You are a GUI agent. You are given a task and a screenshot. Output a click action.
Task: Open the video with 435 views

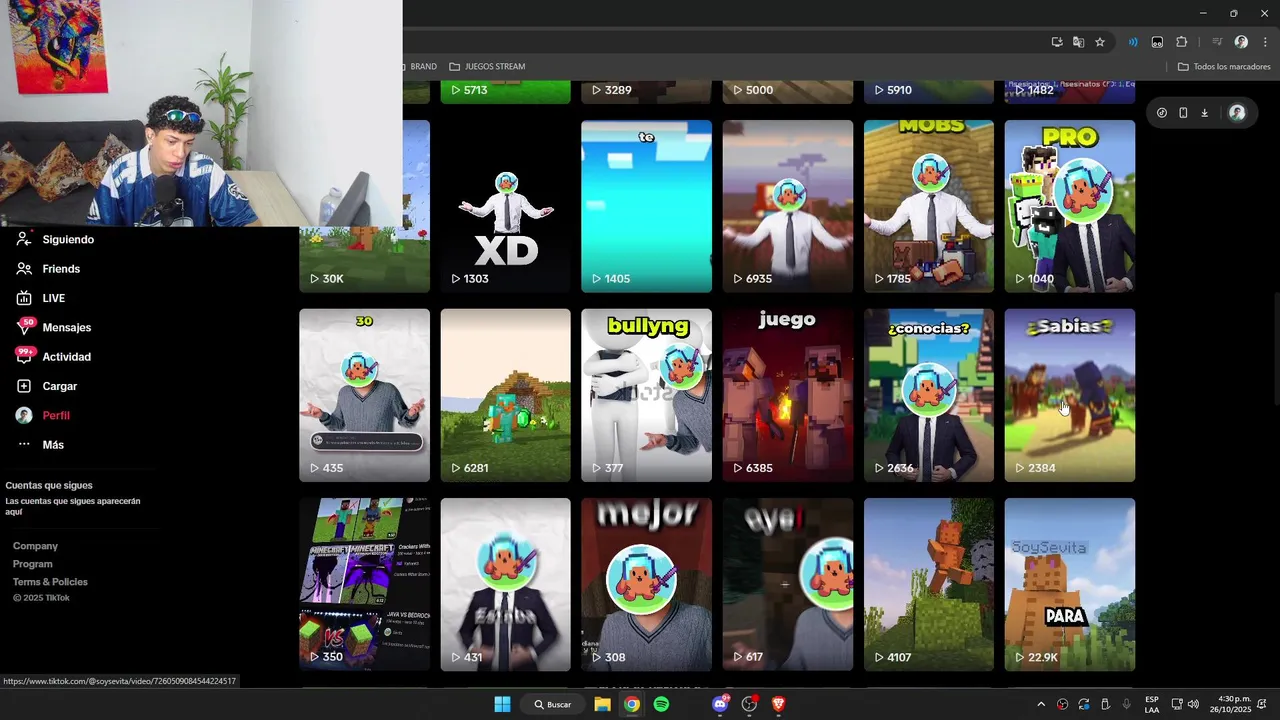click(364, 395)
